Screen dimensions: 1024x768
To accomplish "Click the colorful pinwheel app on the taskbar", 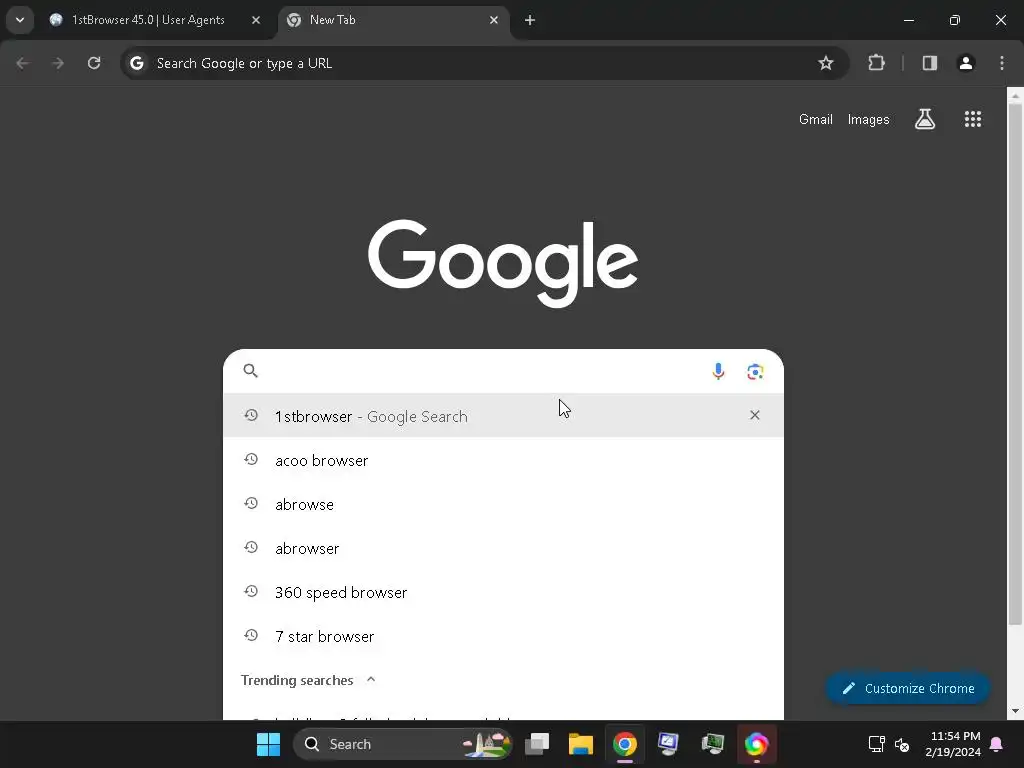I will (x=756, y=744).
